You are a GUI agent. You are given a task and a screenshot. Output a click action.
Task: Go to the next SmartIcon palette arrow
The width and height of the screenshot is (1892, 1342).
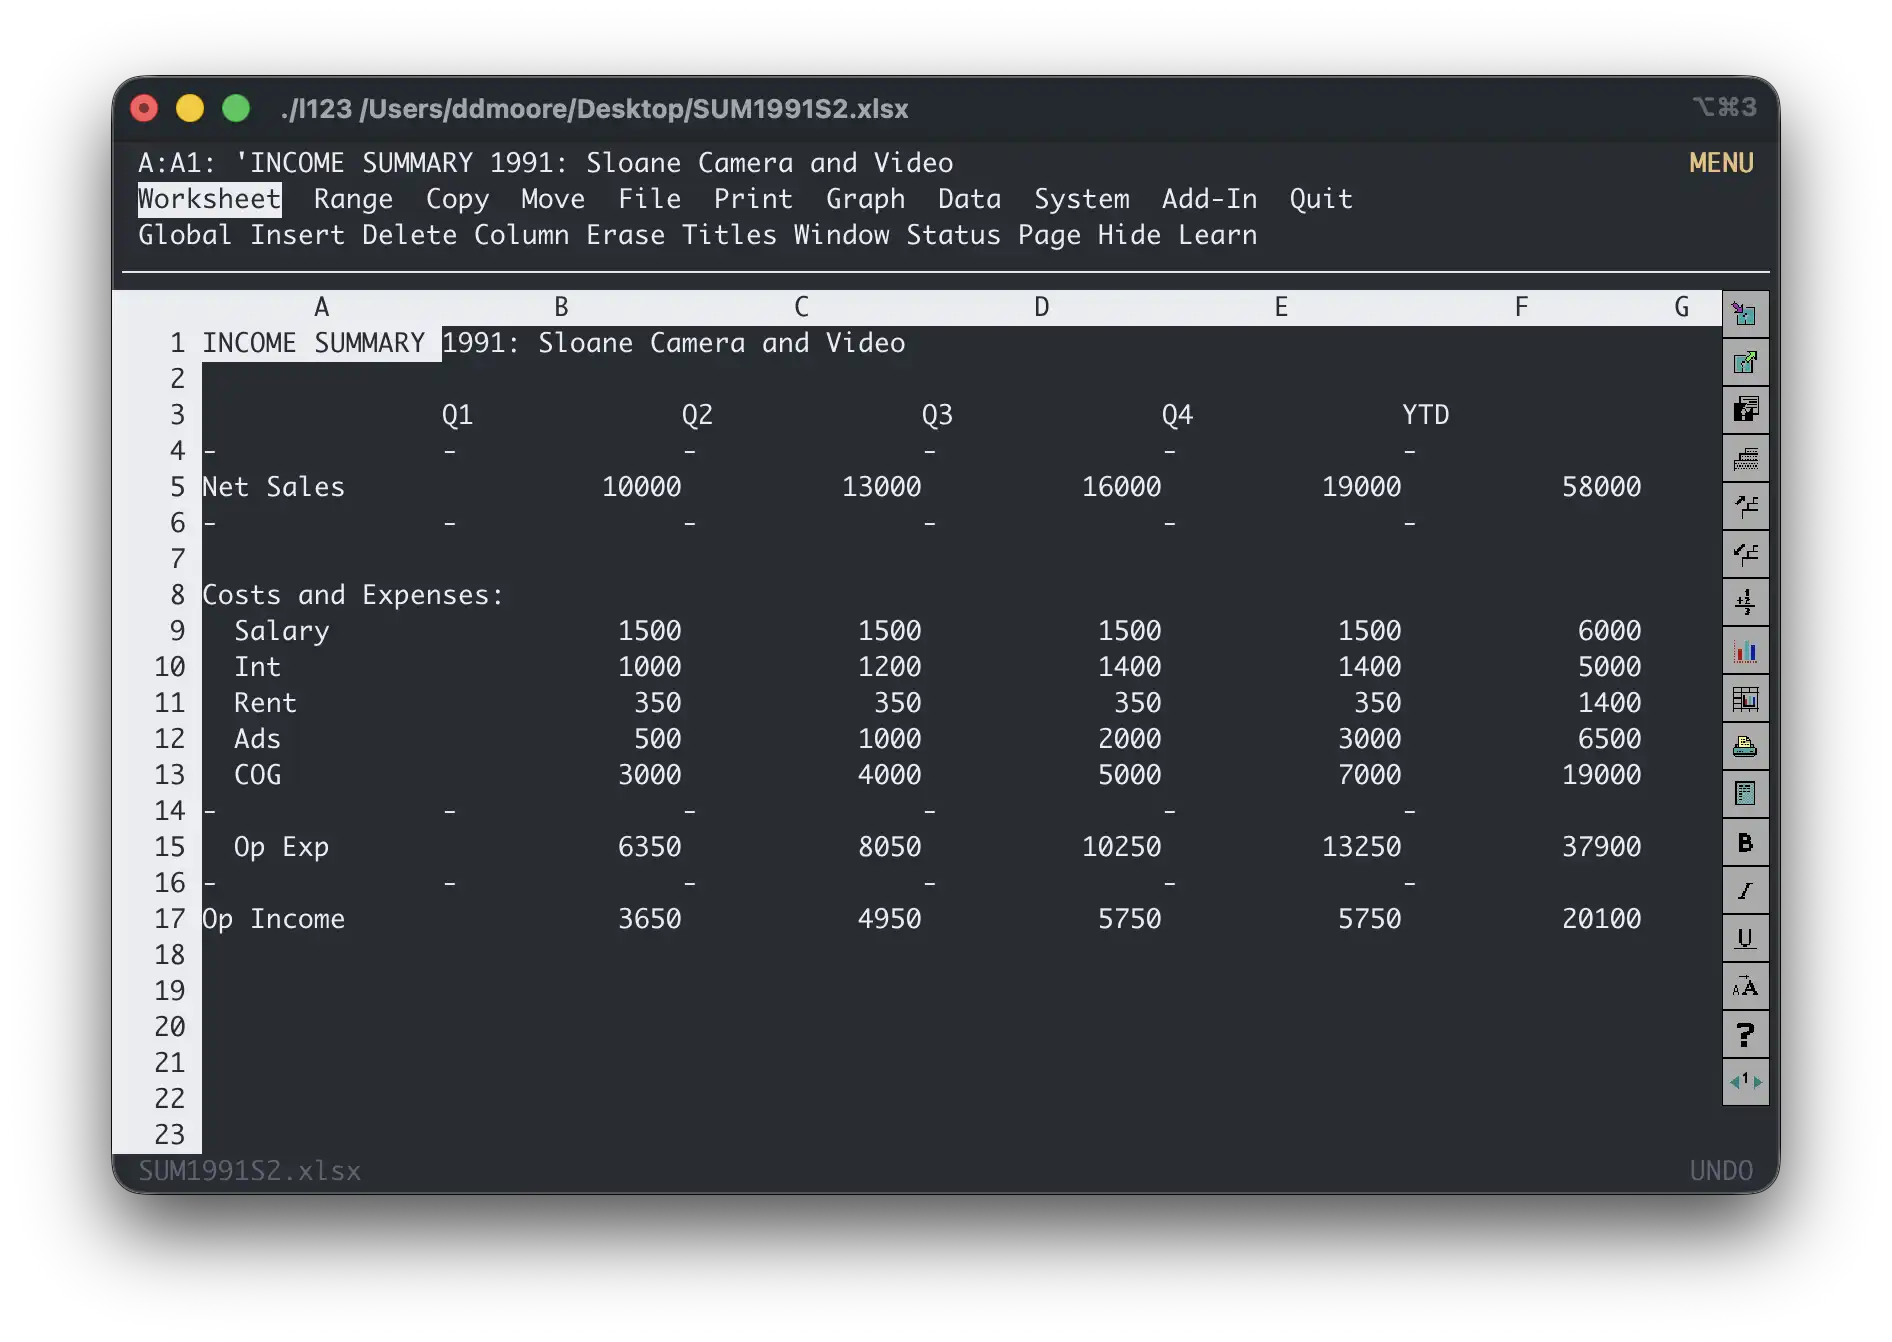coord(1757,1082)
